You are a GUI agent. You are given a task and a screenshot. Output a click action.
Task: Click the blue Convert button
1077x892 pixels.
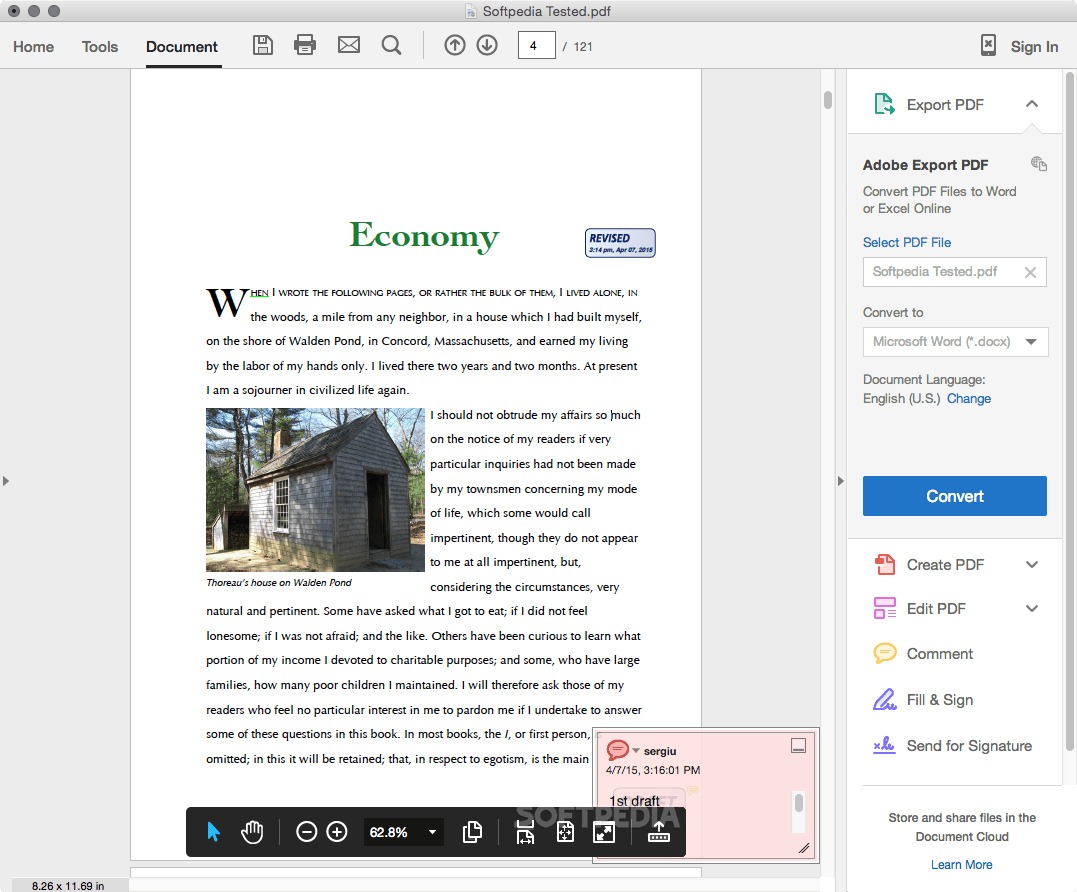(954, 496)
